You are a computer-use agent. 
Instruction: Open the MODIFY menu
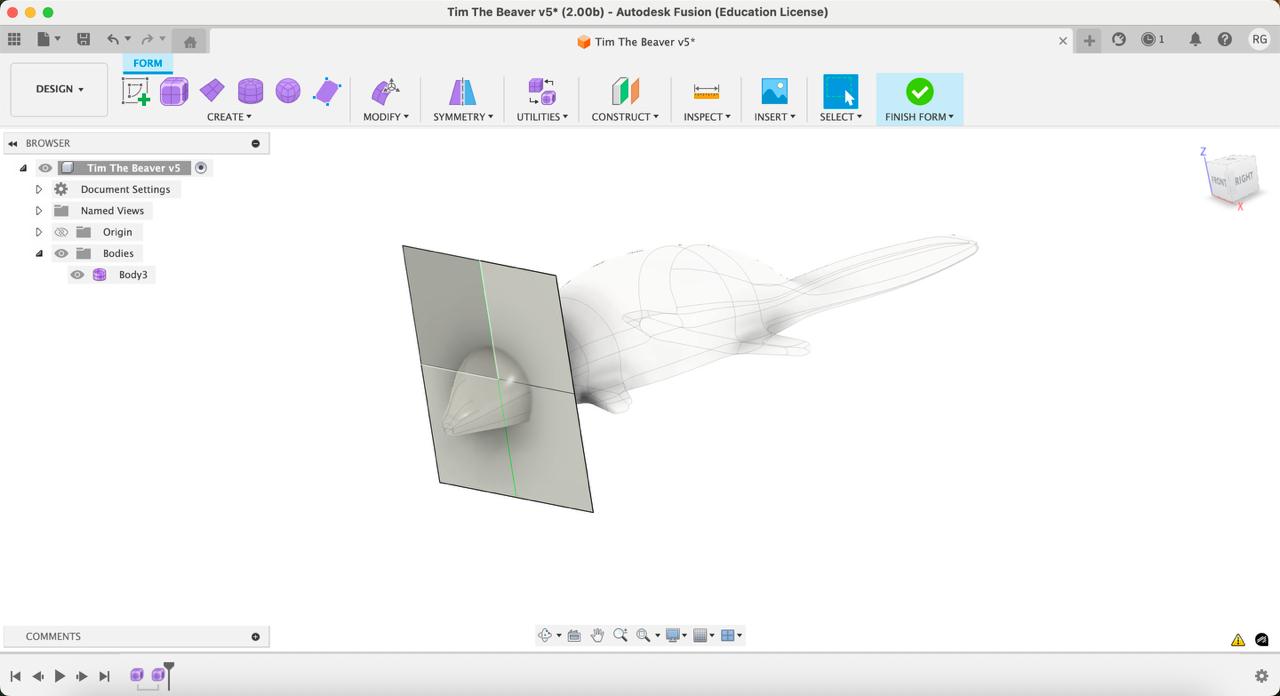(386, 117)
